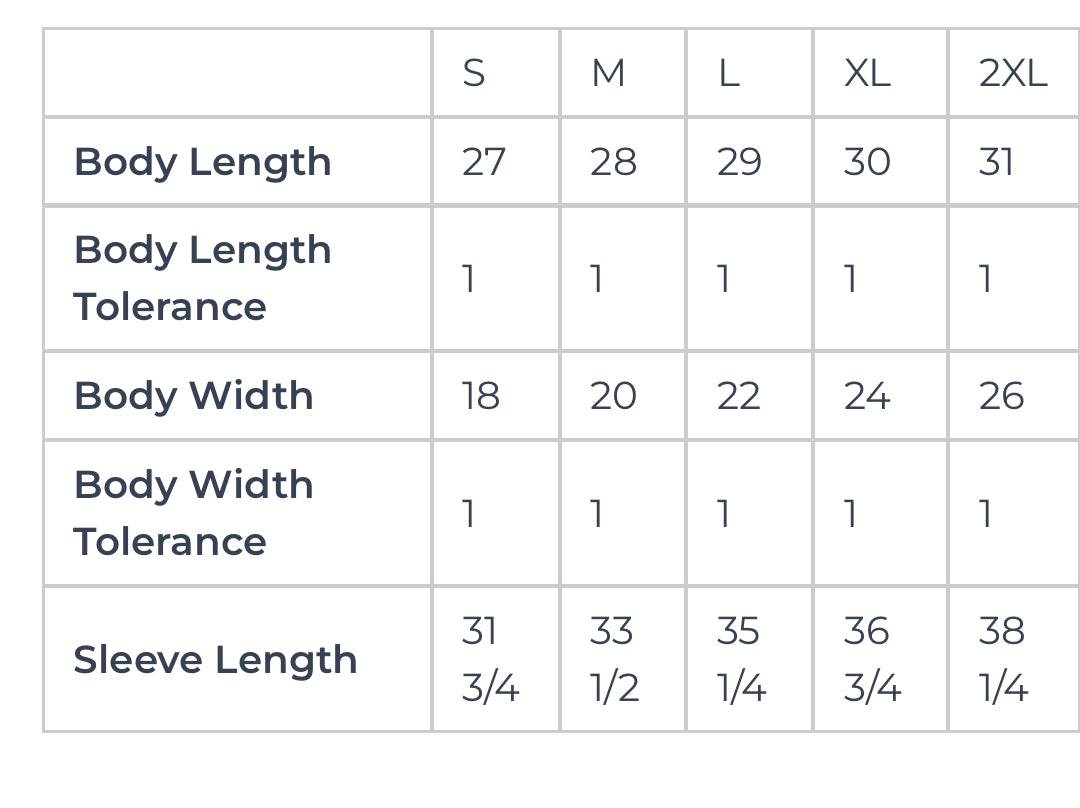Click body width value 24 for XL
The width and height of the screenshot is (1080, 808).
pos(866,396)
